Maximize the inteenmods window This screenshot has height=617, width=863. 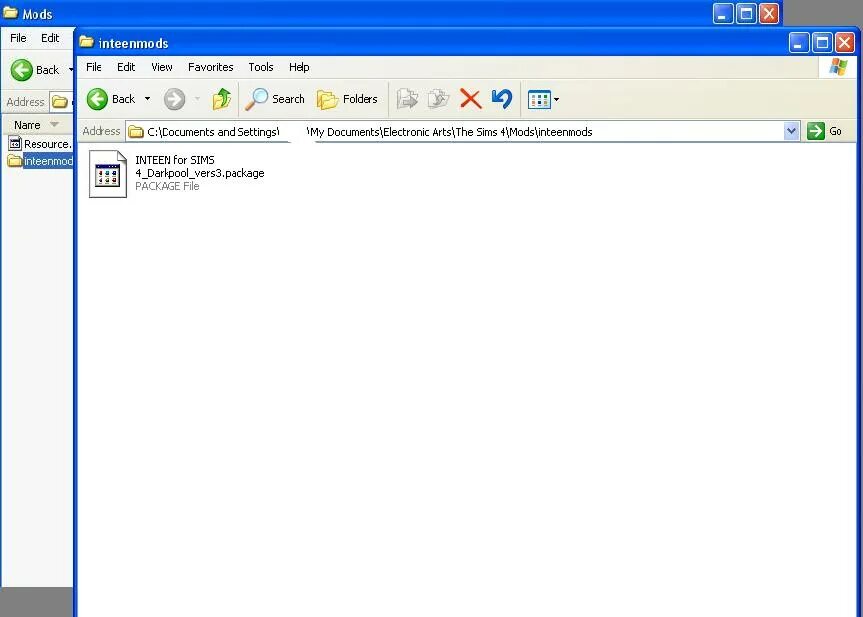pyautogui.click(x=822, y=42)
